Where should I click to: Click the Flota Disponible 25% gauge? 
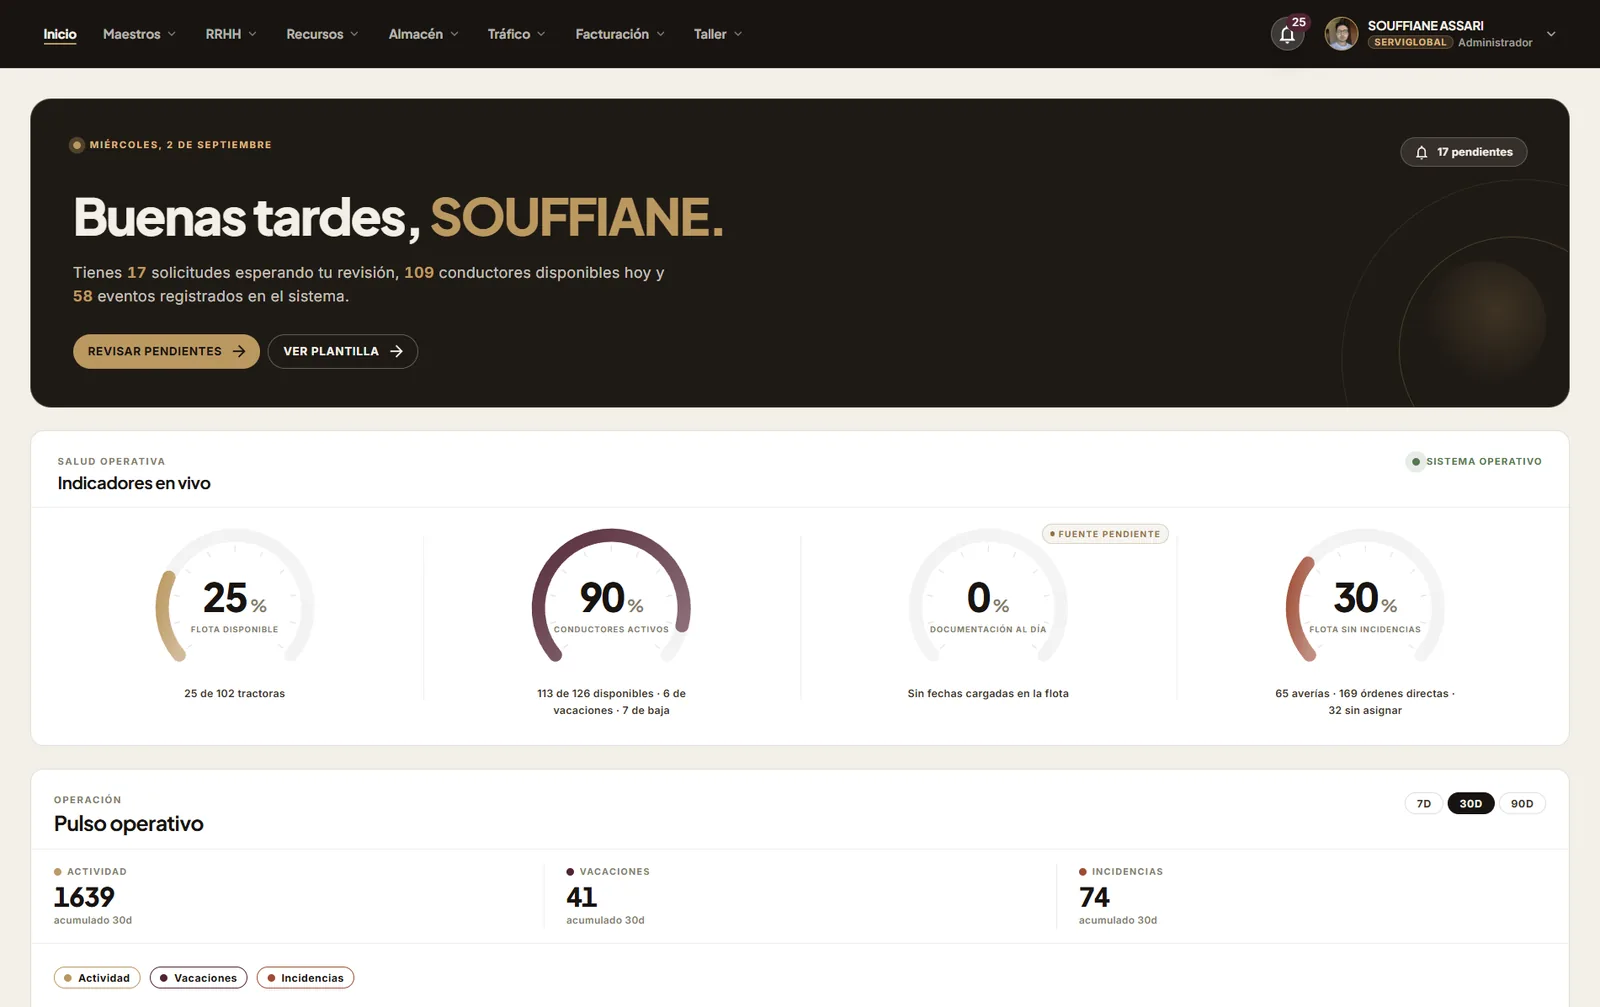[x=235, y=597]
